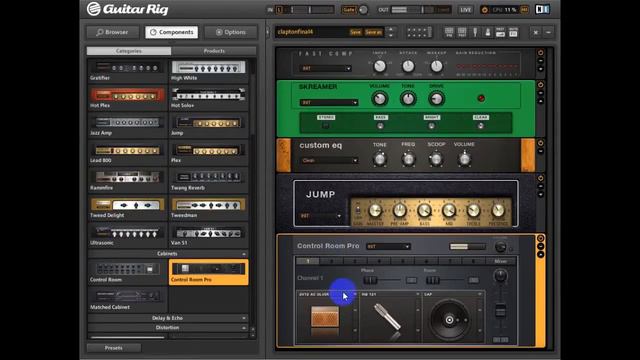
Task: Select the Tweedman amp thumbnail
Action: tap(209, 208)
